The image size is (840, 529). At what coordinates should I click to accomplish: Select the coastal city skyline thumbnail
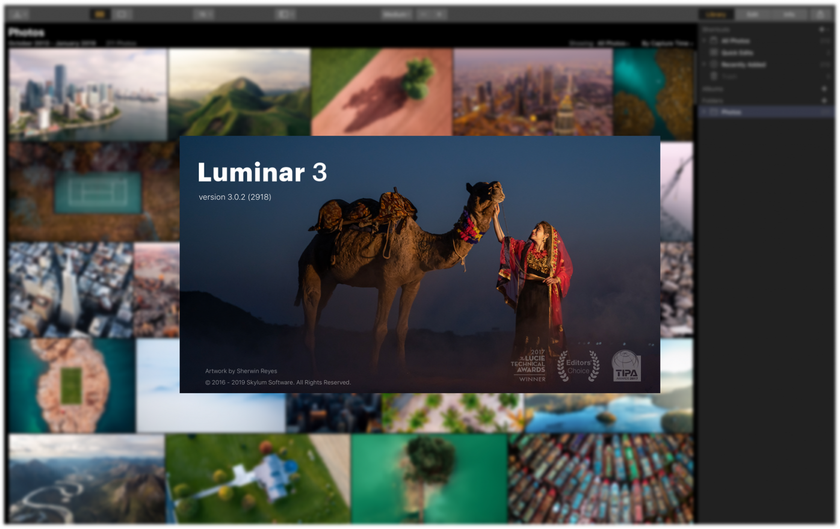click(x=88, y=94)
